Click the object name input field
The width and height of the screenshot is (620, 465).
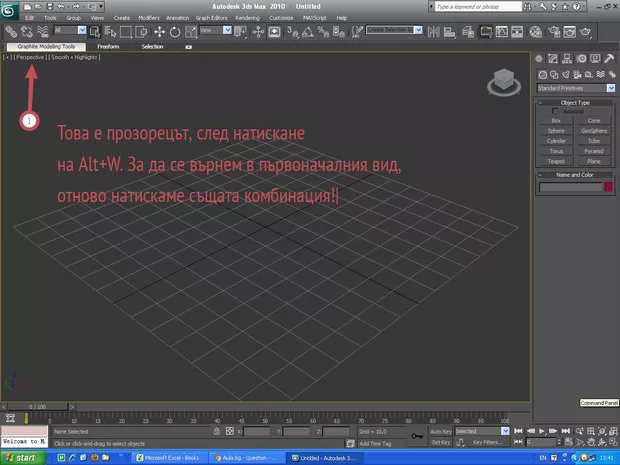click(570, 186)
